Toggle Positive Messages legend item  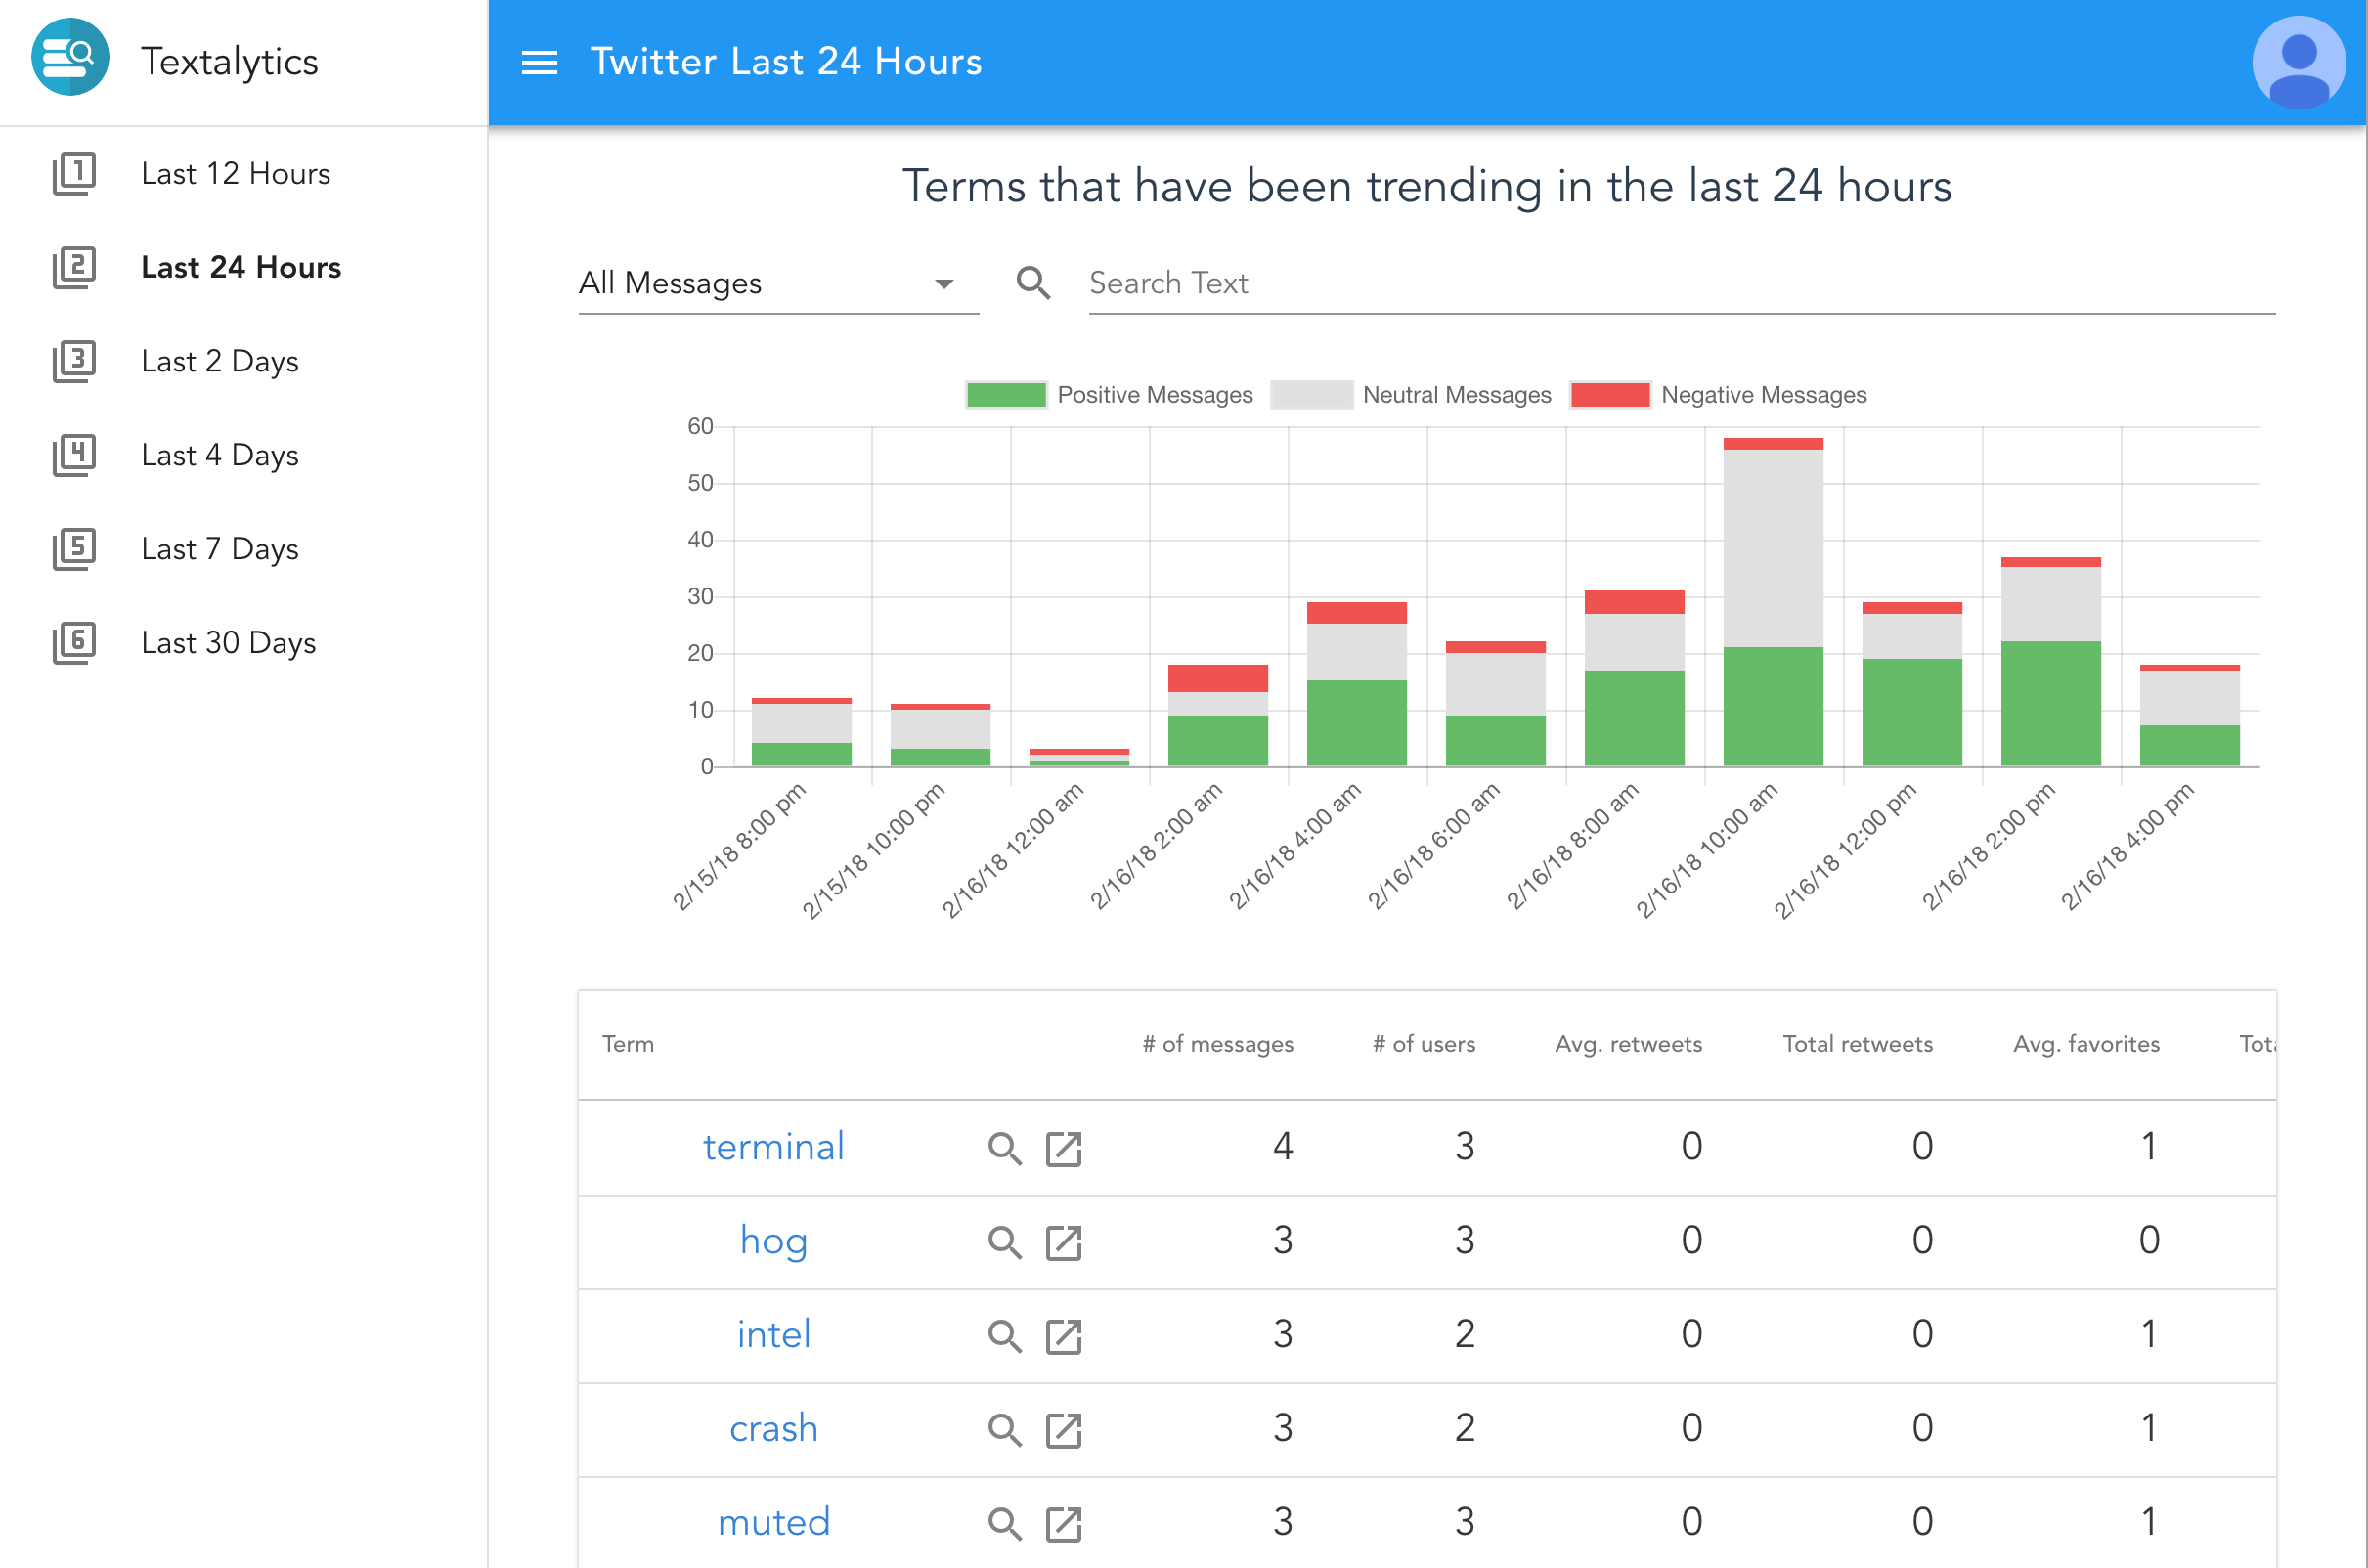coord(1108,395)
